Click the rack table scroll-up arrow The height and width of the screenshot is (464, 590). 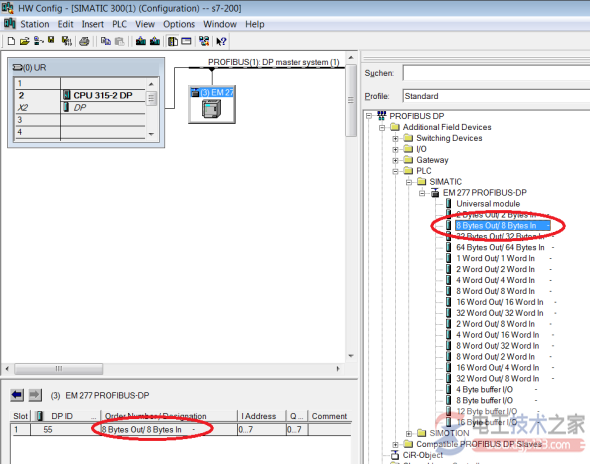[151, 84]
